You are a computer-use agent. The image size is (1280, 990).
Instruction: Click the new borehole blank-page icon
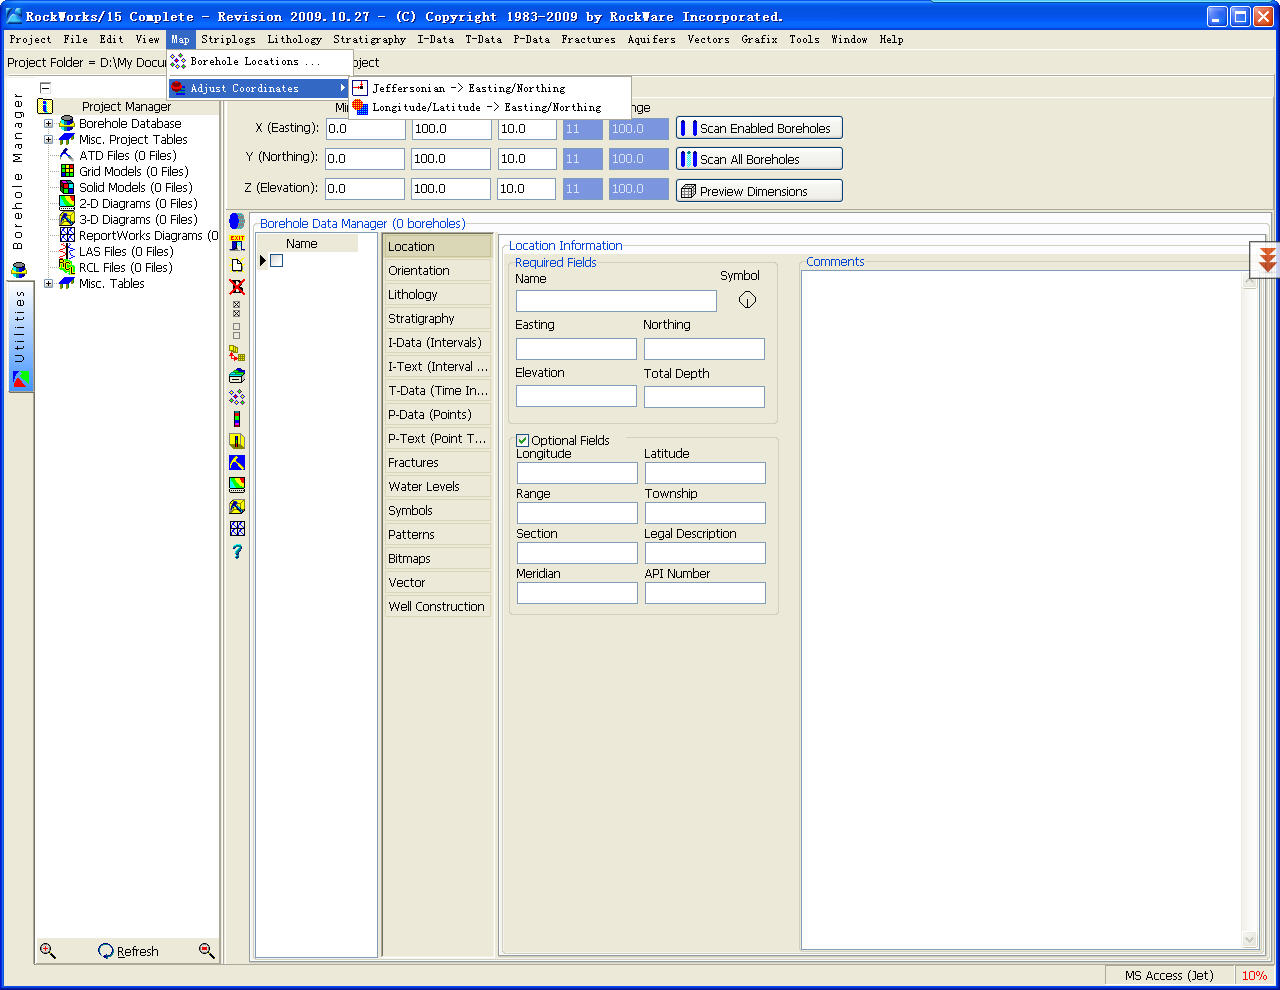coord(237,265)
